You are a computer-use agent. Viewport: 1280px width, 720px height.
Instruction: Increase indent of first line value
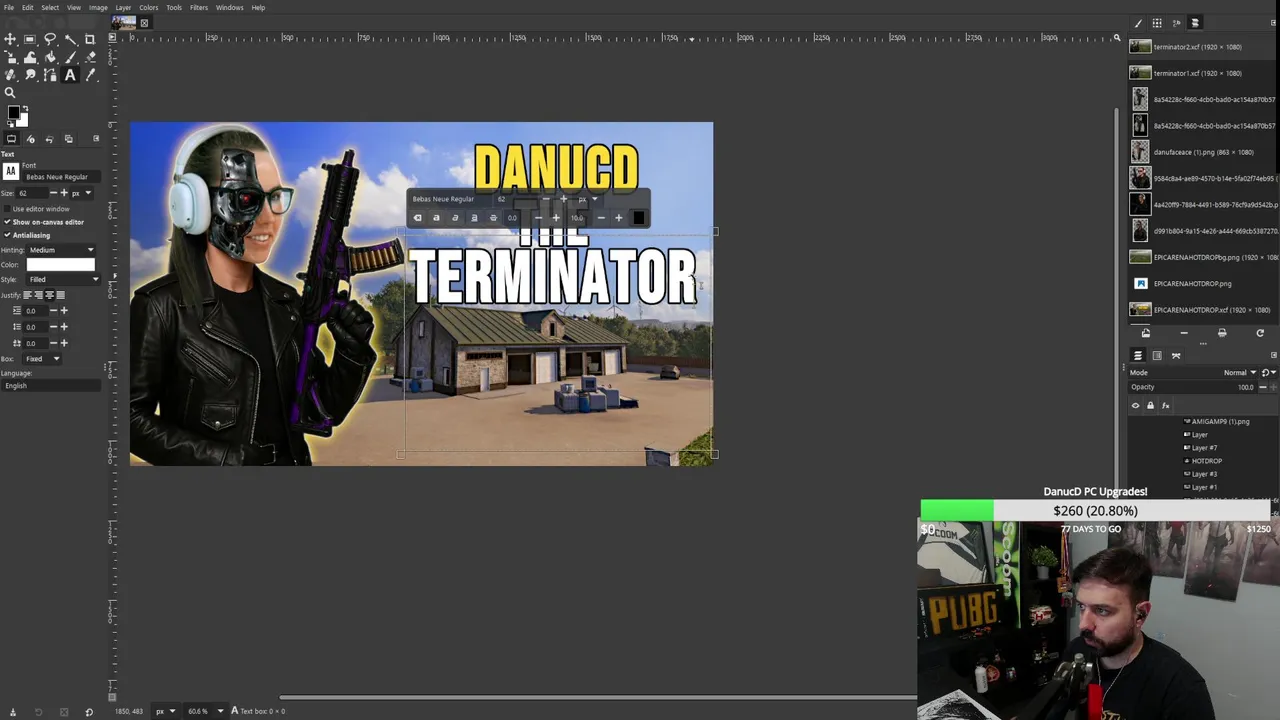pos(64,311)
